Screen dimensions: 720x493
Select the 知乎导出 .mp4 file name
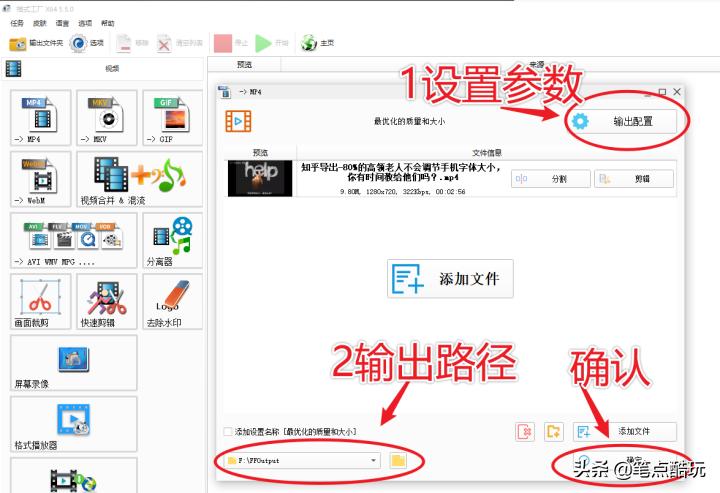coord(403,172)
